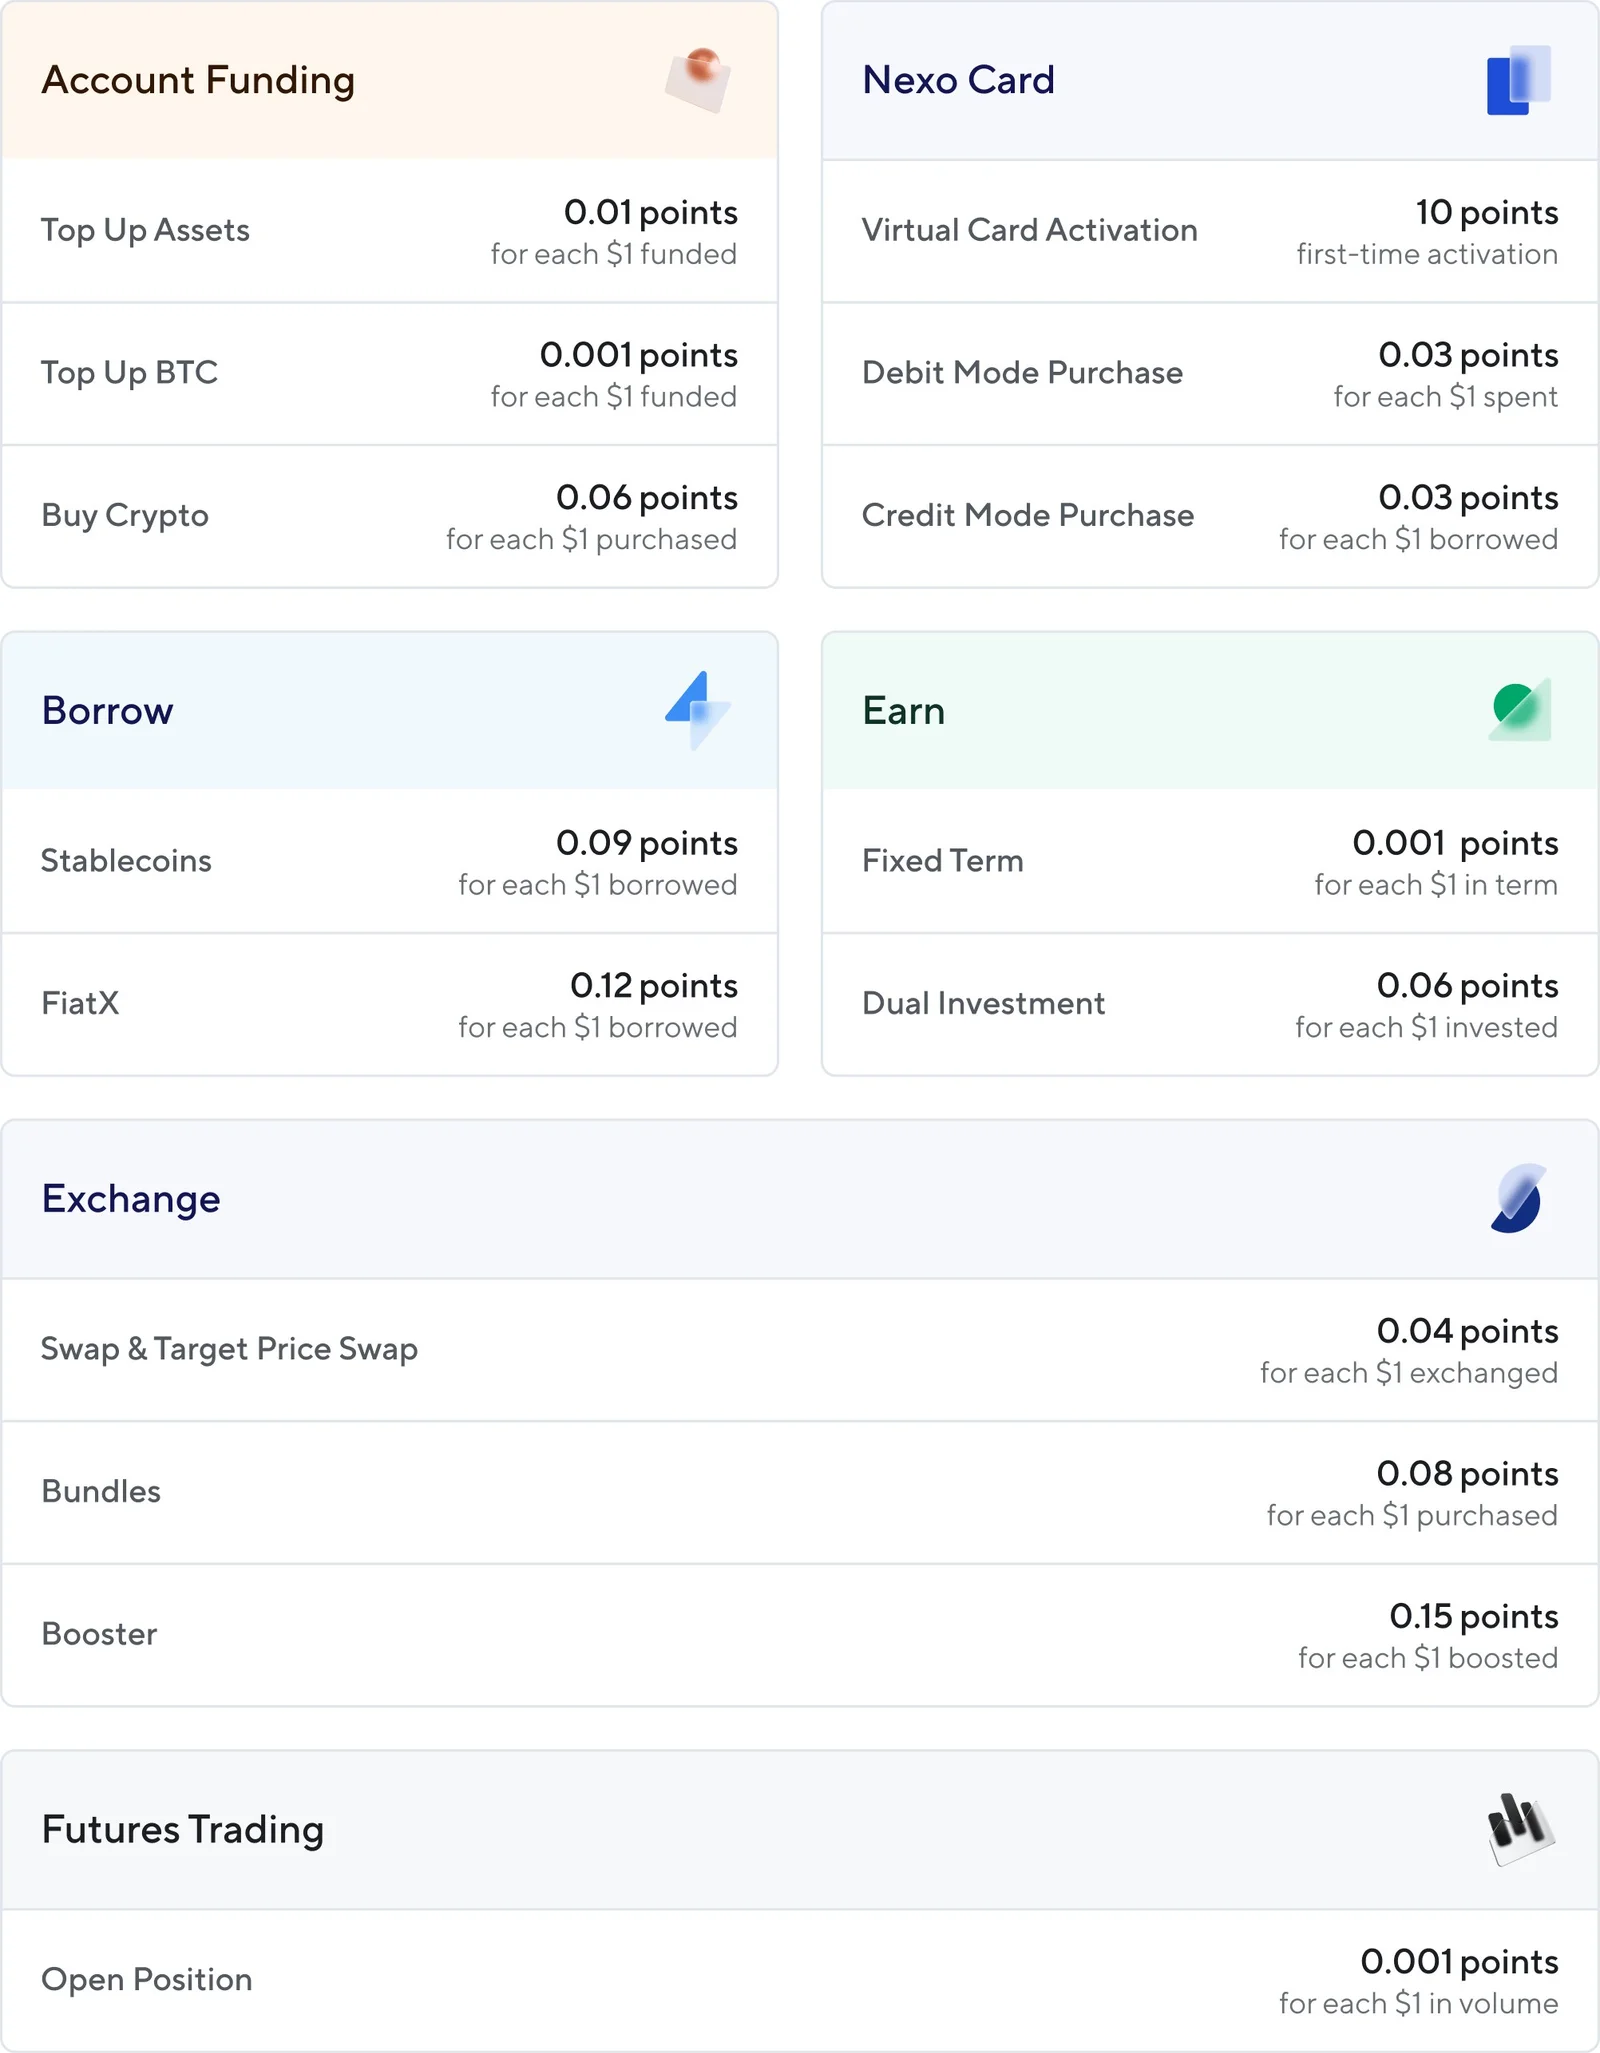Select the Stablecoins borrow row
This screenshot has width=1600, height=2053.
tap(390, 861)
